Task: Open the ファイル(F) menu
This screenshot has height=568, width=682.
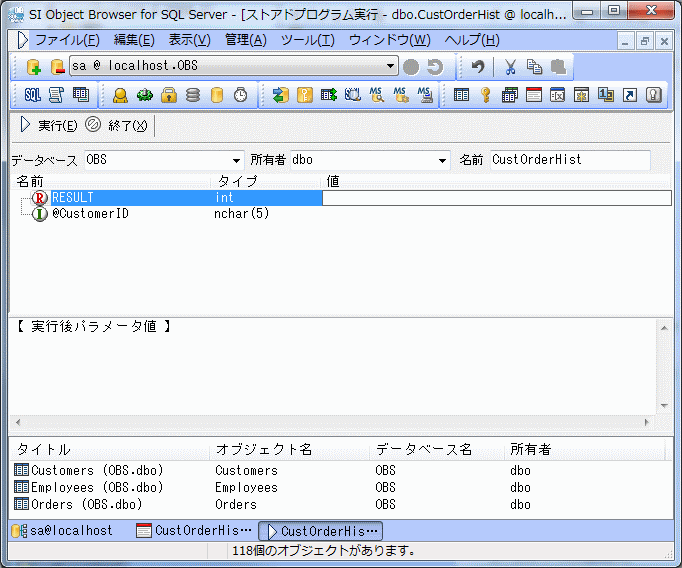Action: tap(67, 40)
